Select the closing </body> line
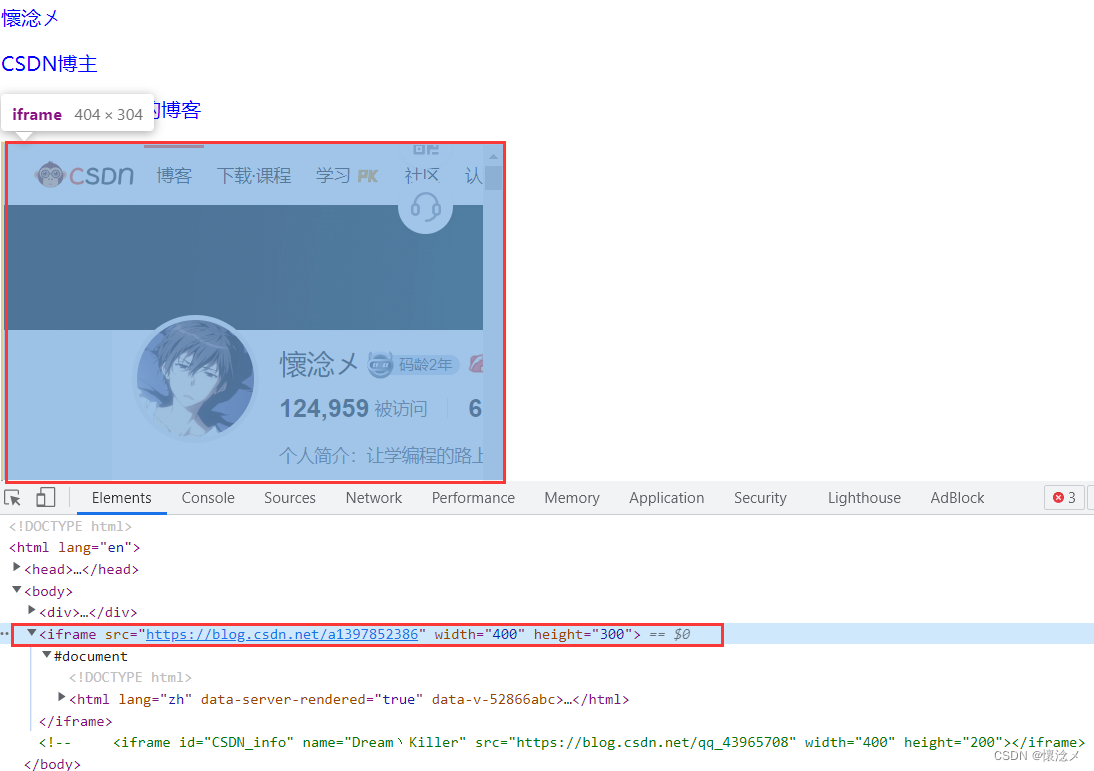Viewport: 1094px width, 771px height. [52, 764]
